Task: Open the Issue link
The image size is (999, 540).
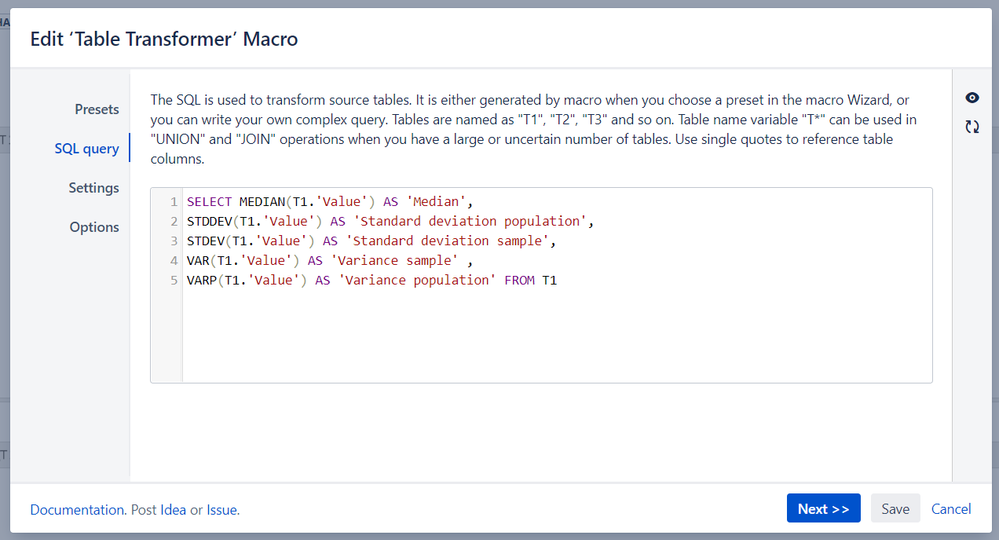Action: pyautogui.click(x=222, y=510)
